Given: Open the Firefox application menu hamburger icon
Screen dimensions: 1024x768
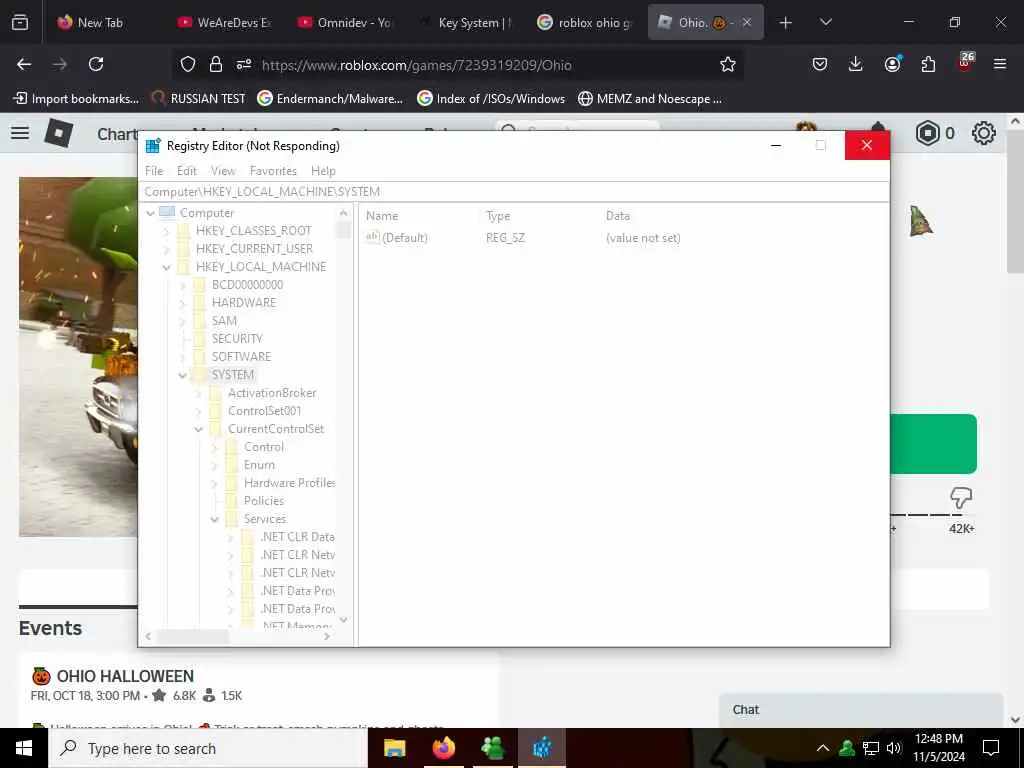Looking at the screenshot, I should pyautogui.click(x=999, y=64).
